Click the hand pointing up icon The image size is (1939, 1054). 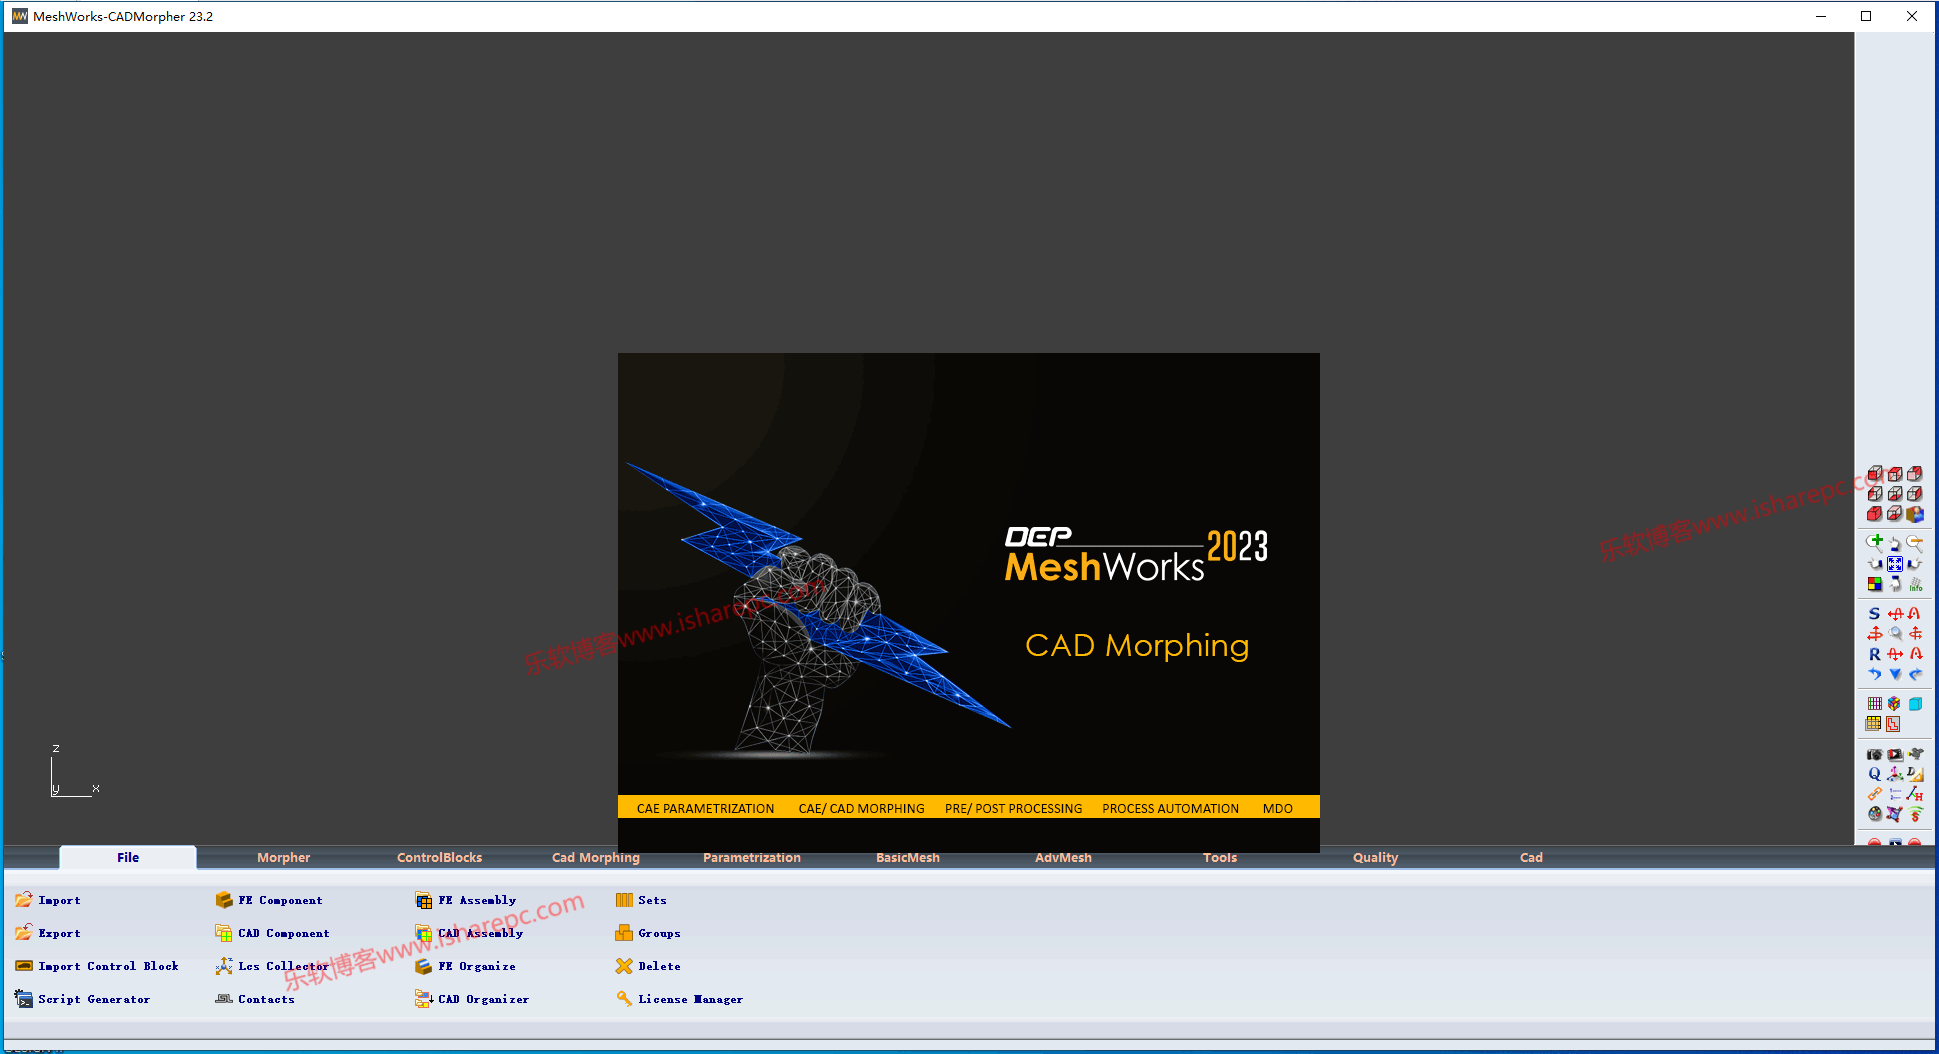pyautogui.click(x=1895, y=544)
